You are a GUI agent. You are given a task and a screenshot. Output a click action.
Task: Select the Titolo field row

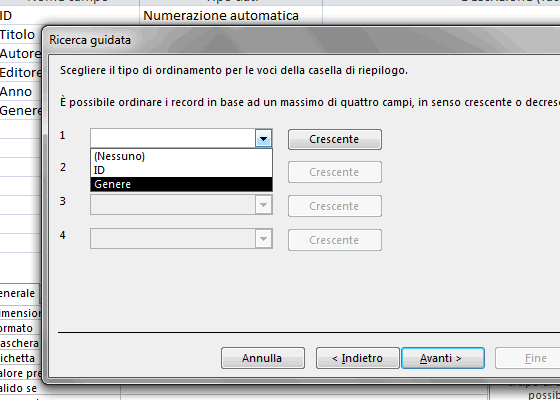pos(20,35)
